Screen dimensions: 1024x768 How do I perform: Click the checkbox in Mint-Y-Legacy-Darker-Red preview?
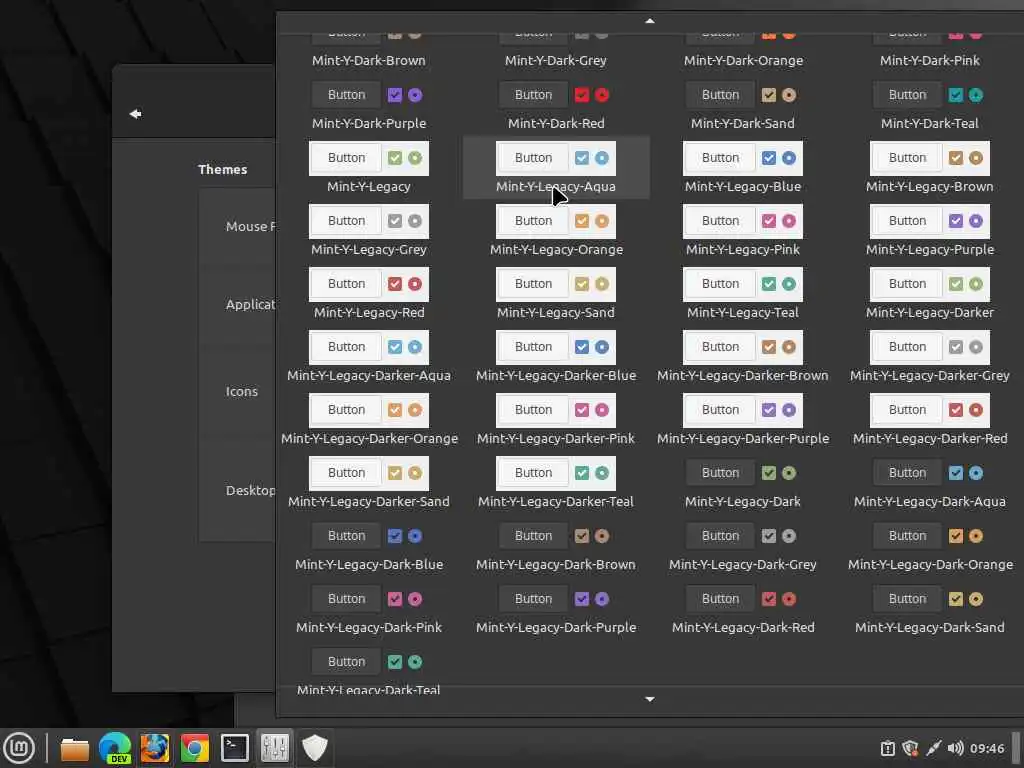[955, 410]
